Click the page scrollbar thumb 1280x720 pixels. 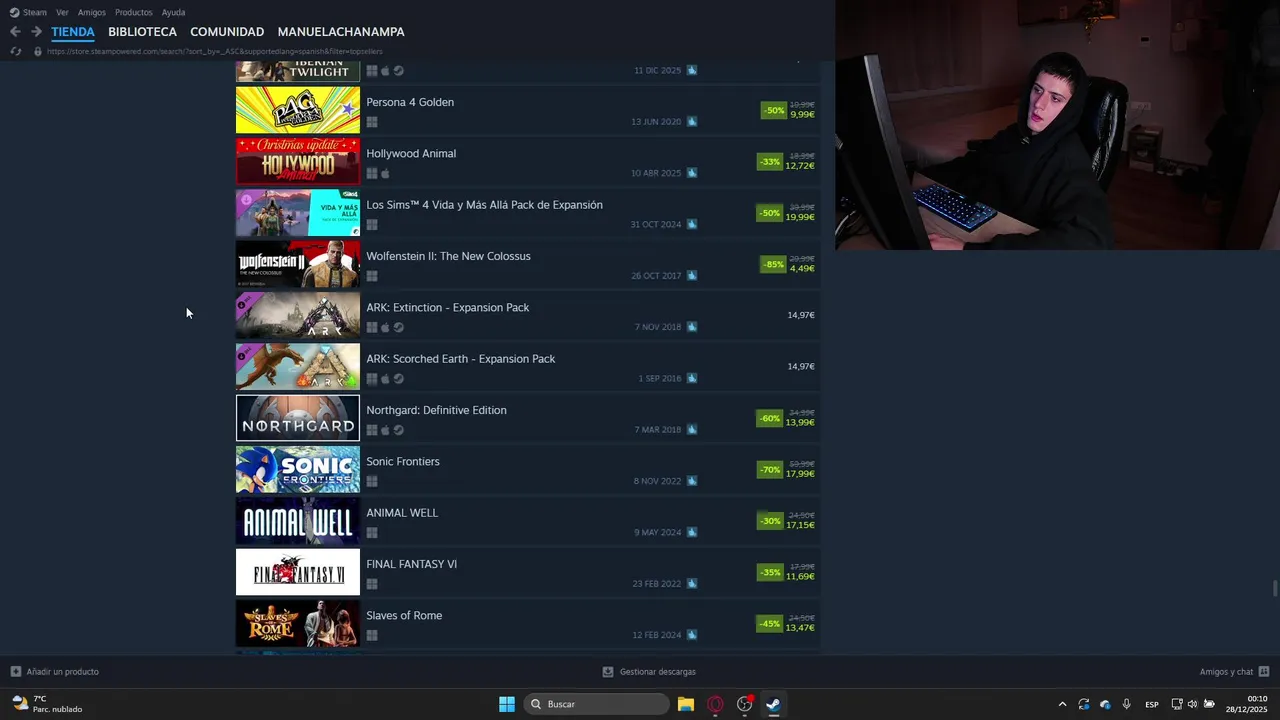point(1274,588)
